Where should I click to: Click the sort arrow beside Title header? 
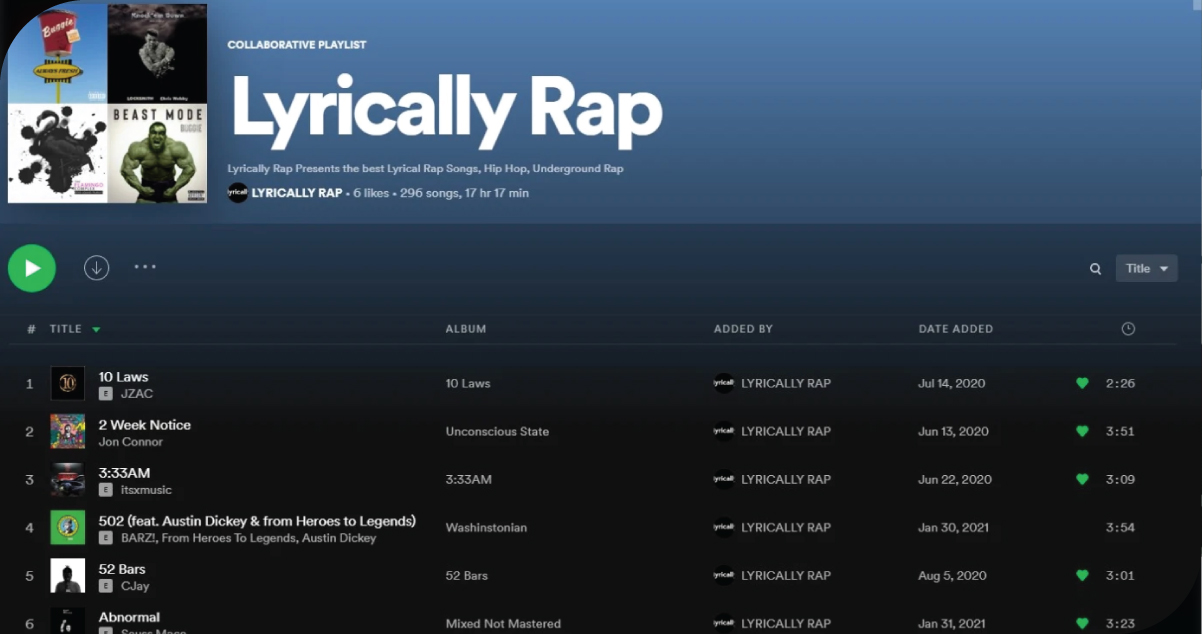pos(96,329)
